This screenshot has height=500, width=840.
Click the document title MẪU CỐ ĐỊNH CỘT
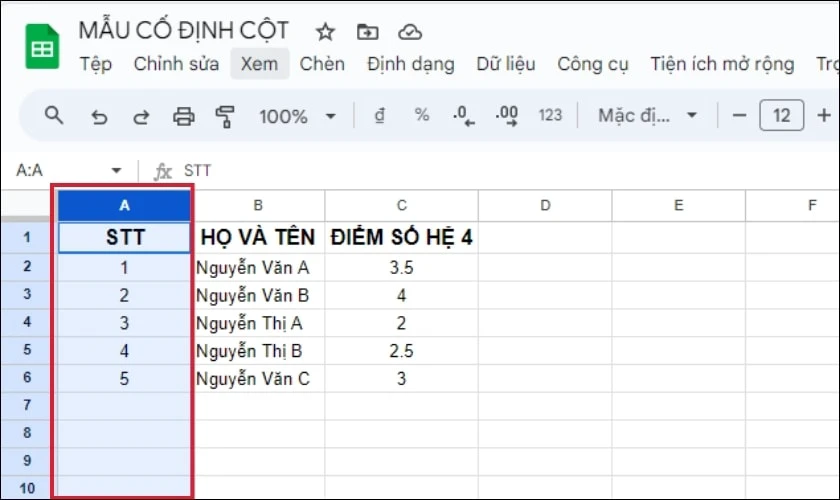click(x=184, y=31)
